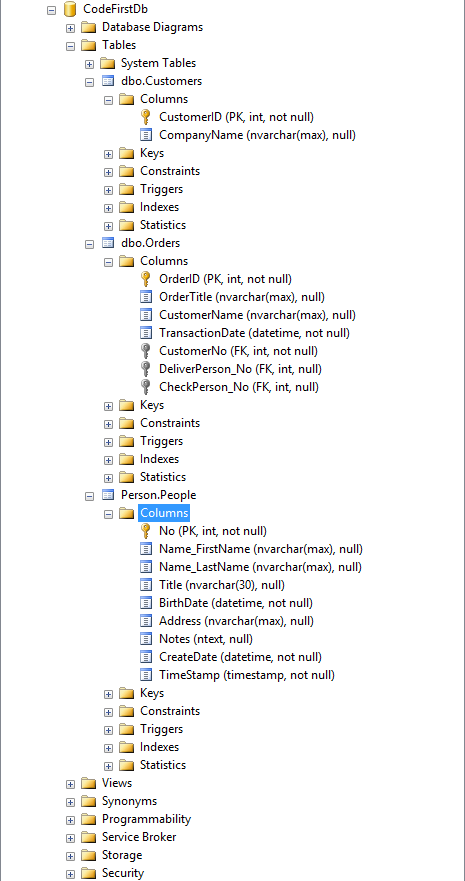Click the Name_LastName column icon

coord(145,567)
